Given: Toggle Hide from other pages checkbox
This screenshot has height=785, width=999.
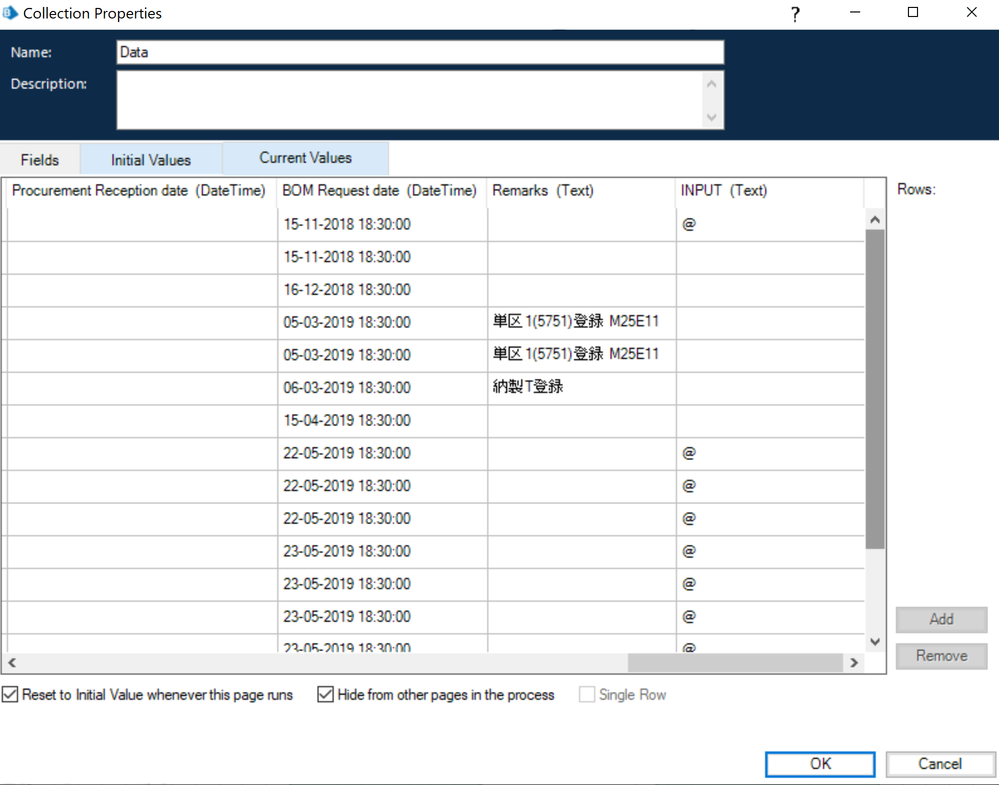Looking at the screenshot, I should click(325, 695).
